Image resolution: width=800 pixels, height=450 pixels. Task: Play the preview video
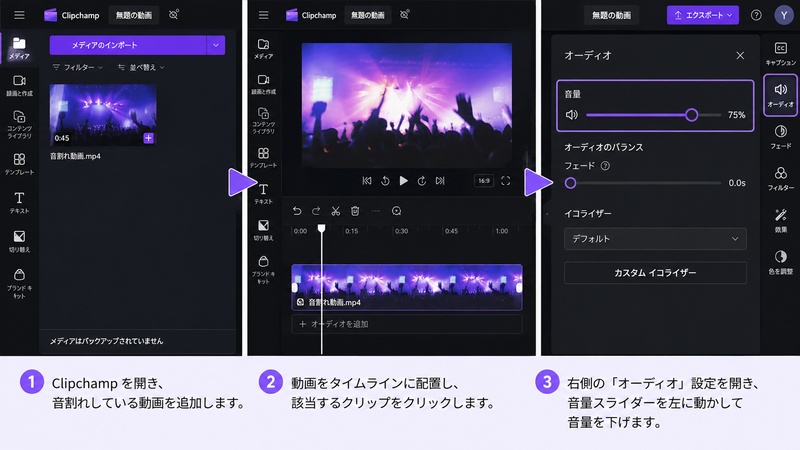point(404,181)
